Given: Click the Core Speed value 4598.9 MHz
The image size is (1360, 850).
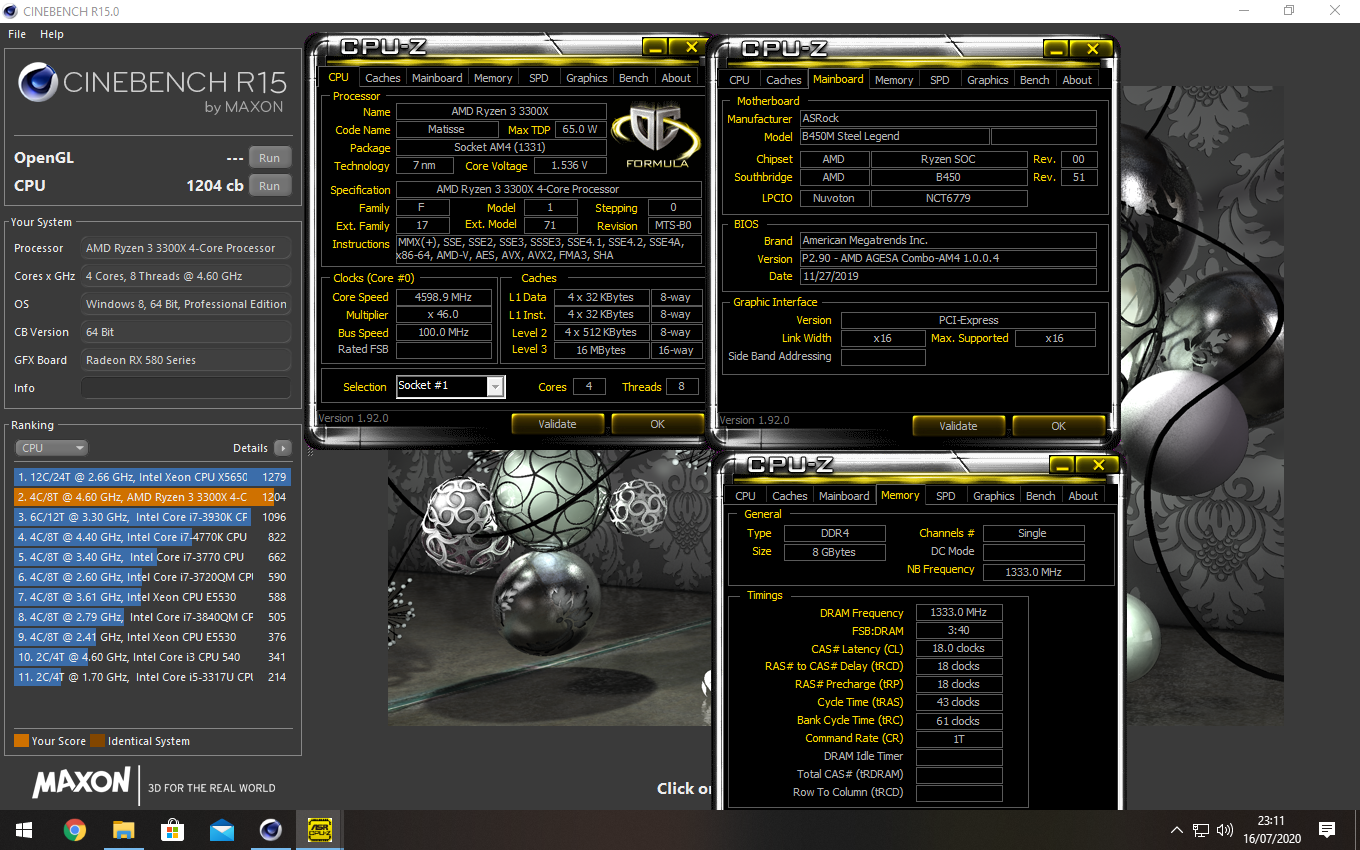Looking at the screenshot, I should tap(444, 297).
